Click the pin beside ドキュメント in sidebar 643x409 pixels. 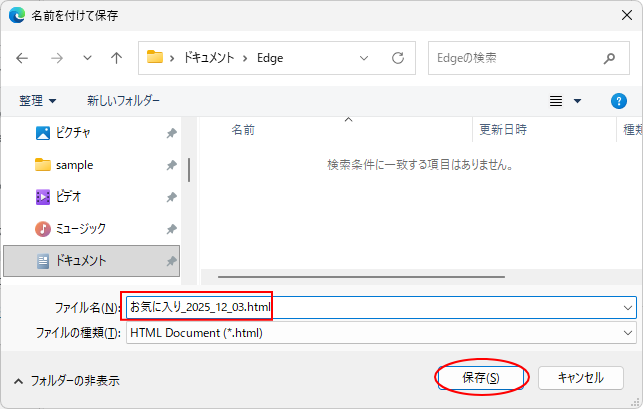coord(171,261)
